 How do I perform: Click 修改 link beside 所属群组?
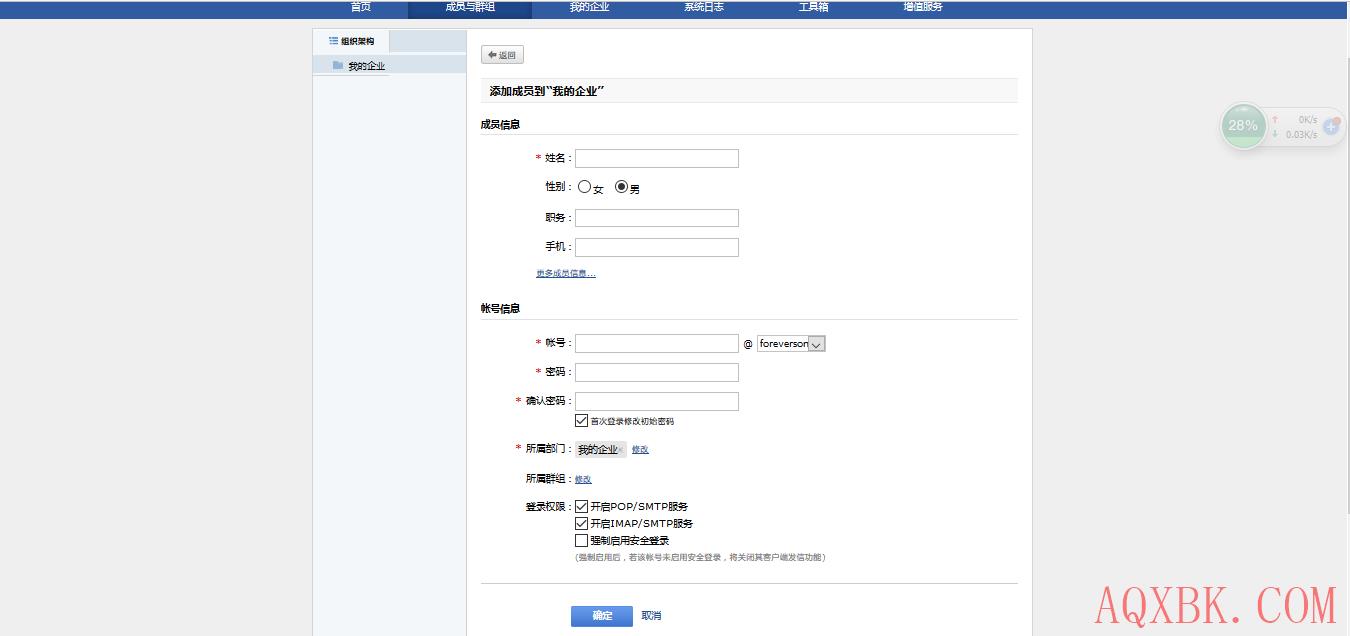click(x=583, y=480)
